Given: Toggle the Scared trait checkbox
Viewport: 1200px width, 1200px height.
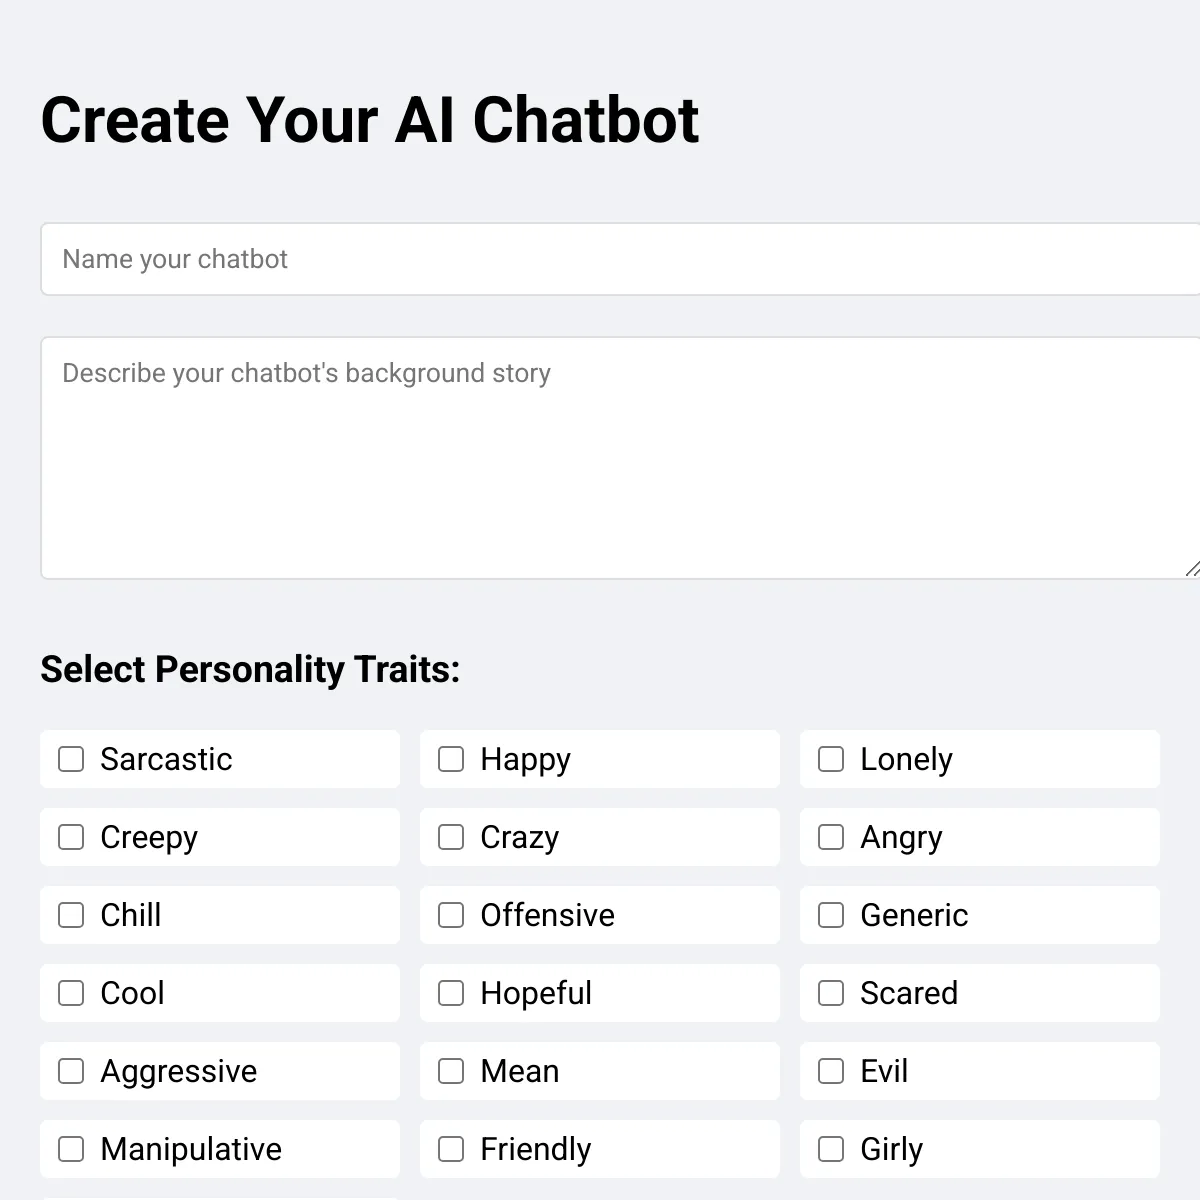Looking at the screenshot, I should 831,993.
